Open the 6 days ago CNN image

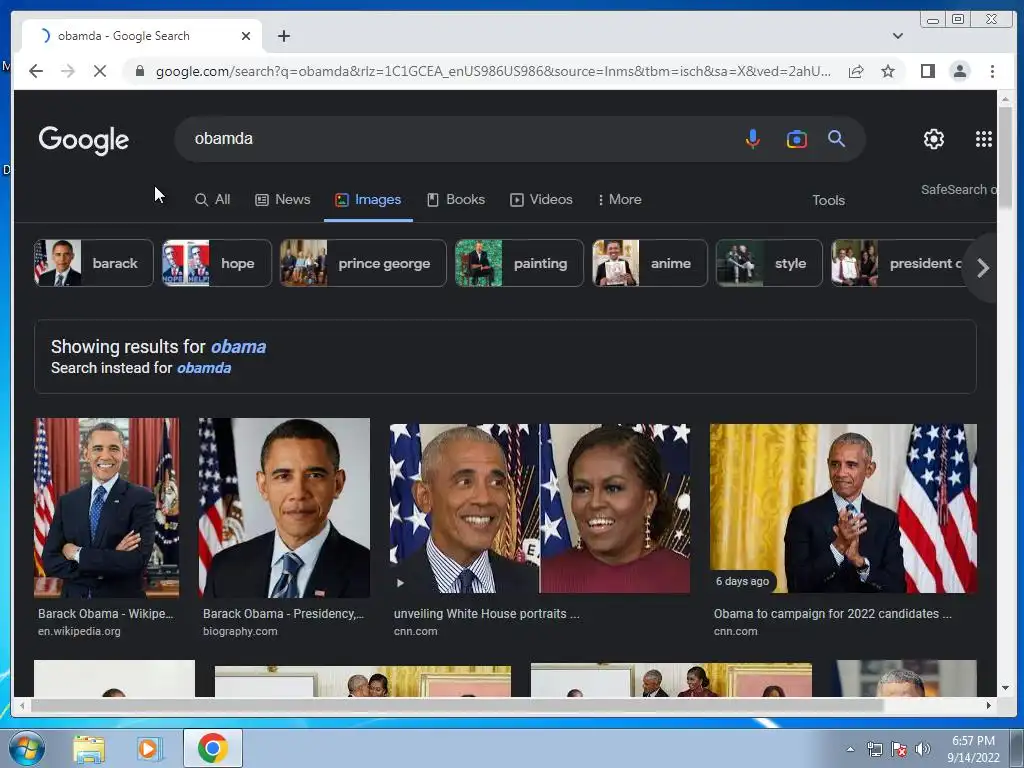pyautogui.click(x=843, y=508)
